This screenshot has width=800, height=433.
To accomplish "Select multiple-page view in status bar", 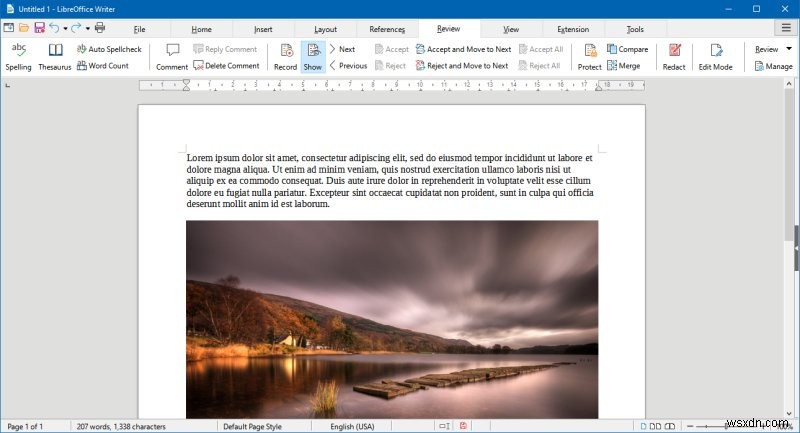I will click(x=655, y=426).
